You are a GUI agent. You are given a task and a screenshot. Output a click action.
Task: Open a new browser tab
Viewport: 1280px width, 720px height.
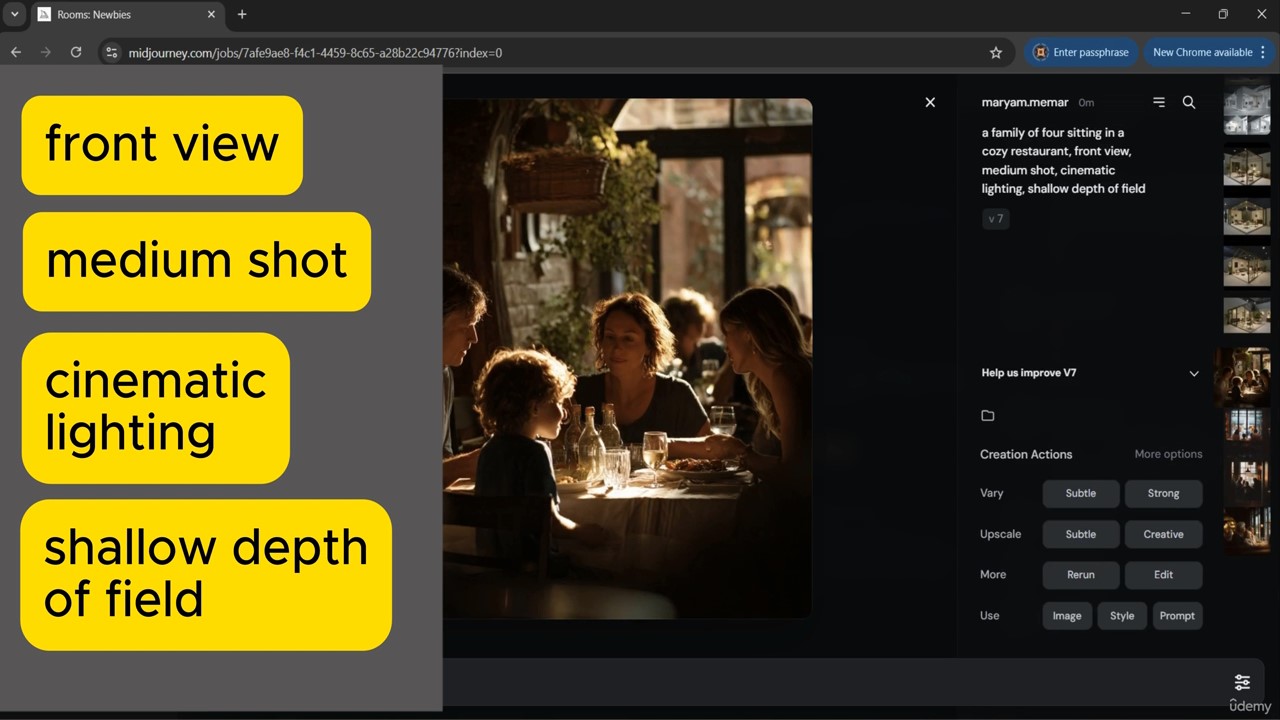click(x=242, y=14)
